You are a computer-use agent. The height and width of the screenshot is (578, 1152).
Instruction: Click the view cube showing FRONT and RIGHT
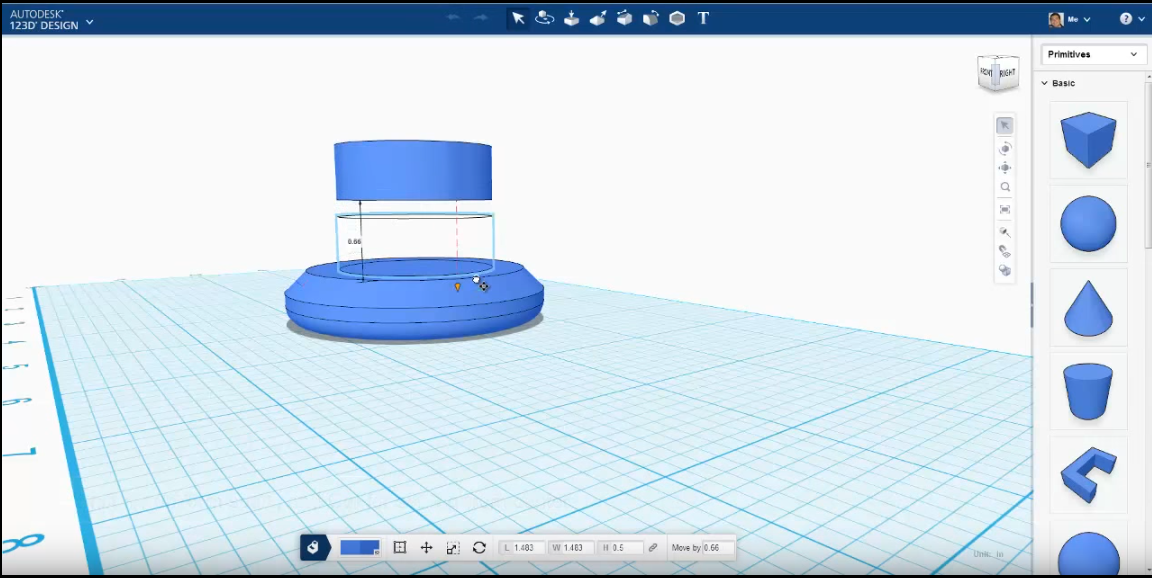998,73
